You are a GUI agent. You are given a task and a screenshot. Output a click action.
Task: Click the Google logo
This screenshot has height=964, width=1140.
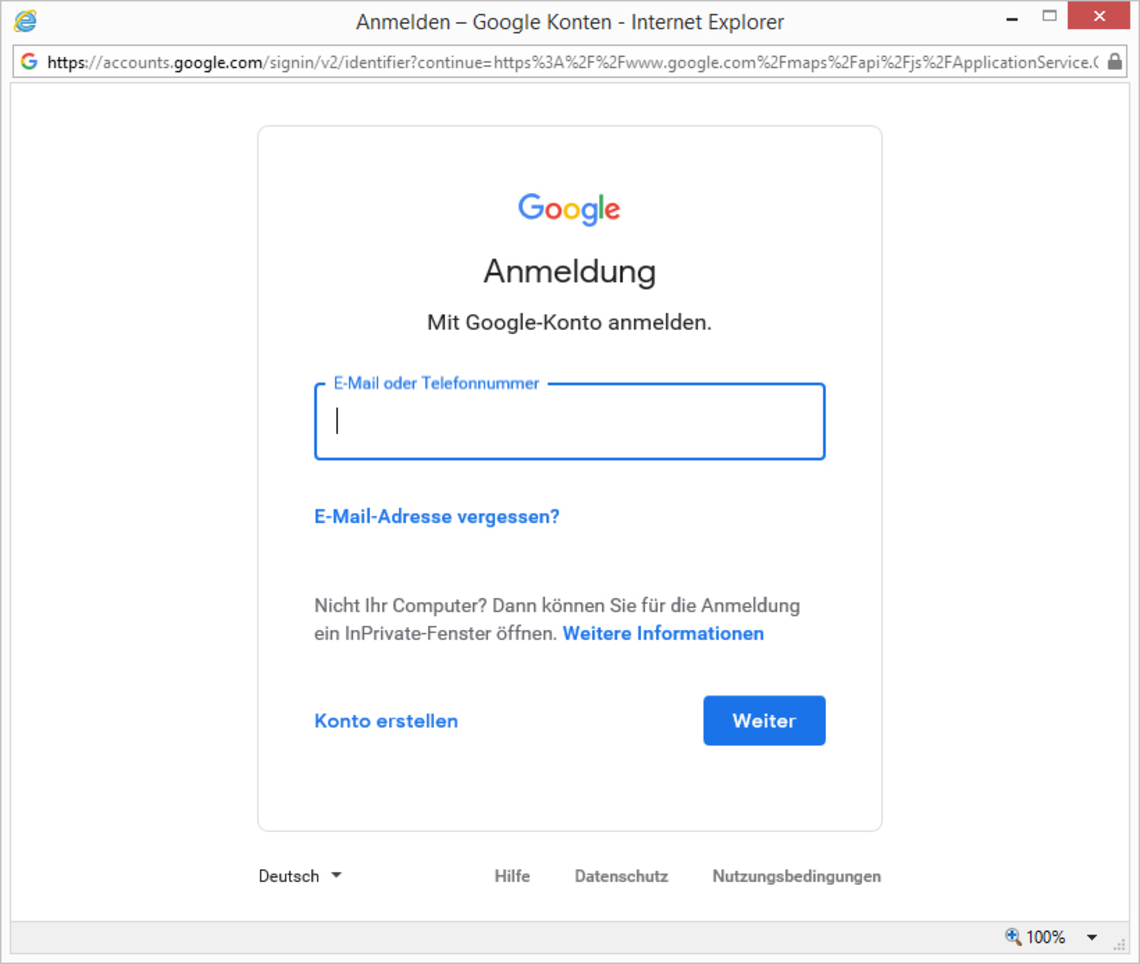[x=569, y=209]
